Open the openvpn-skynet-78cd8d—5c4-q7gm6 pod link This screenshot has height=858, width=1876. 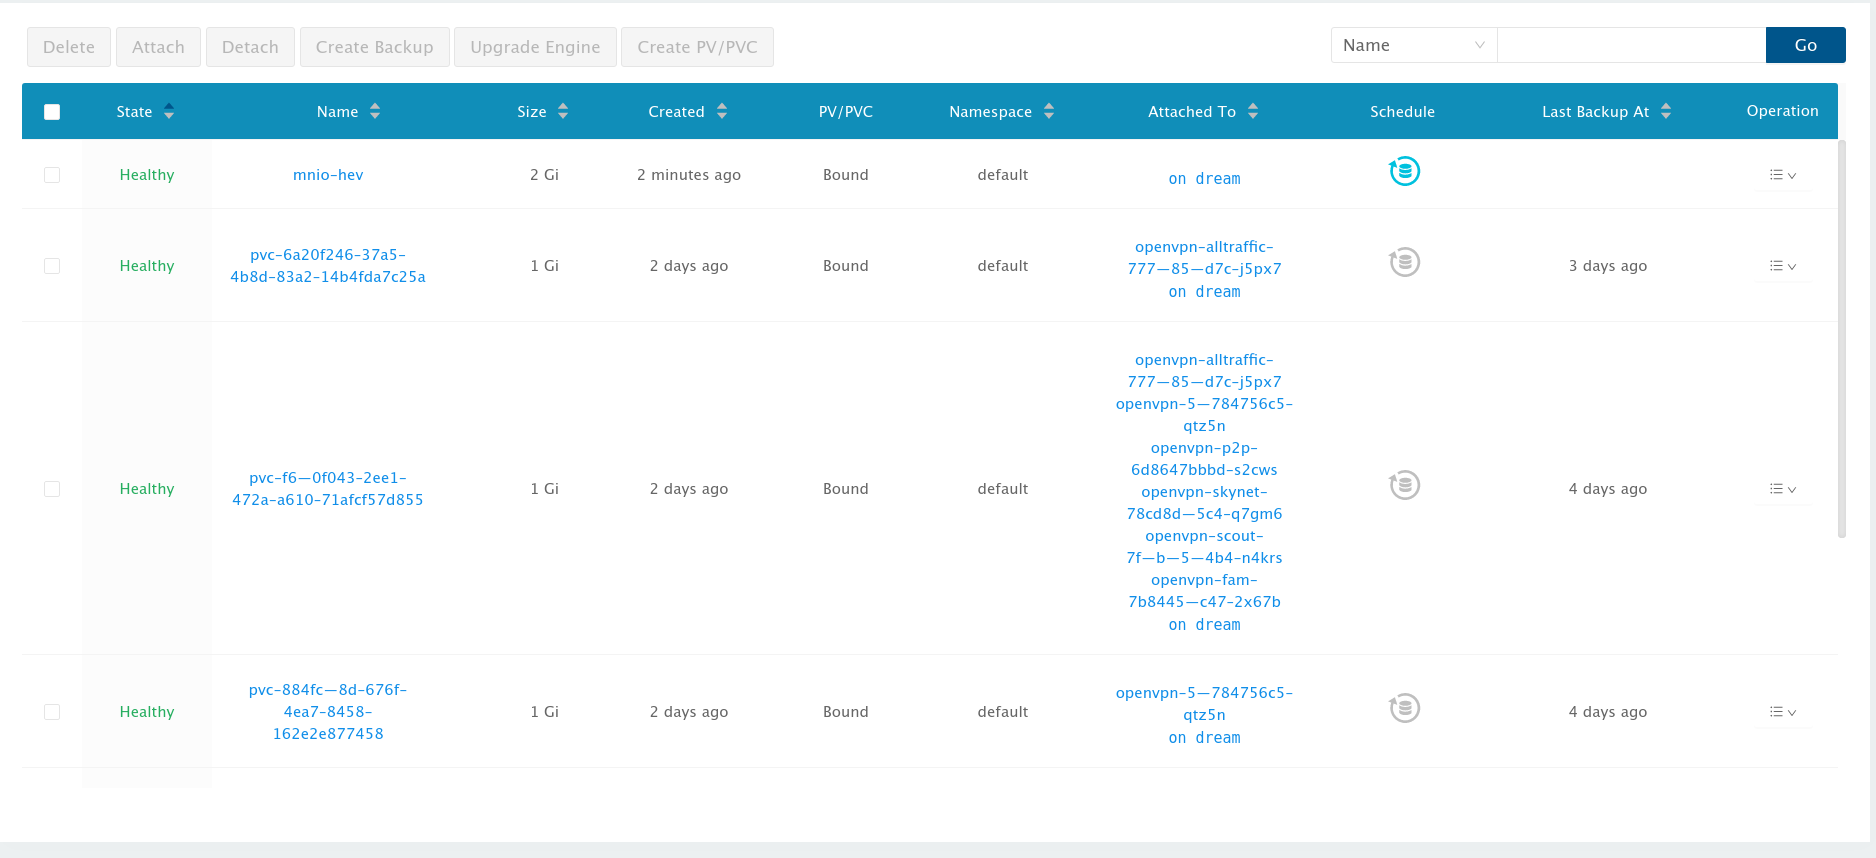click(1204, 503)
